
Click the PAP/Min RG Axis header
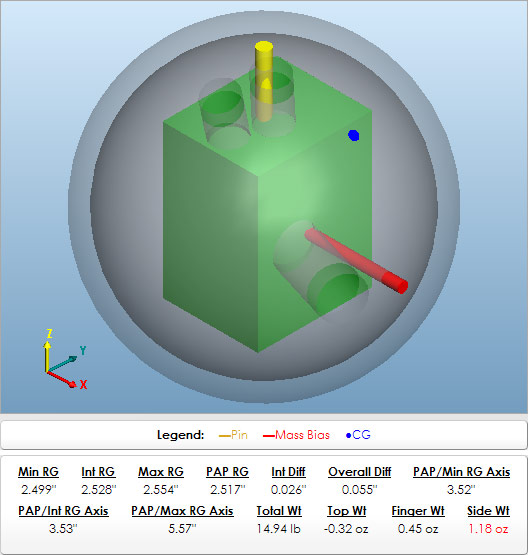[x=461, y=472]
